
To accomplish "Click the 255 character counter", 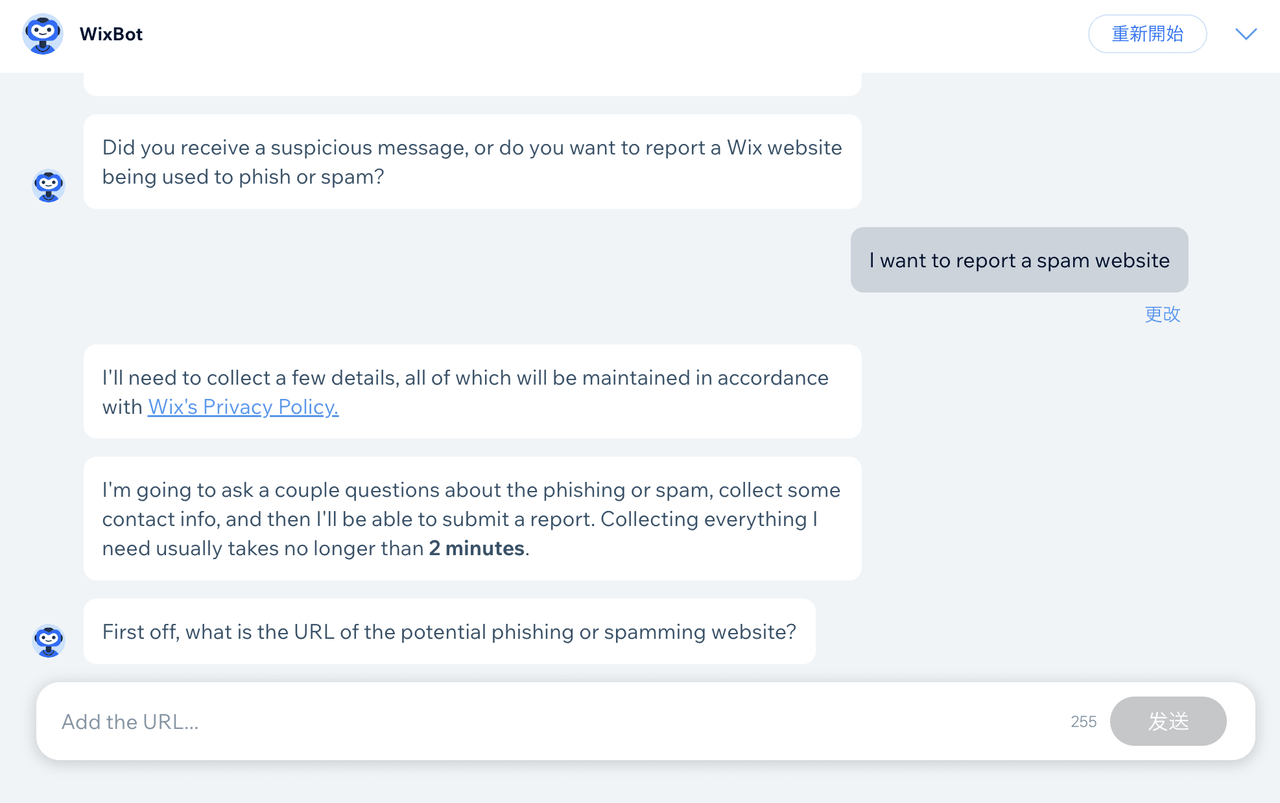I will (1083, 722).
